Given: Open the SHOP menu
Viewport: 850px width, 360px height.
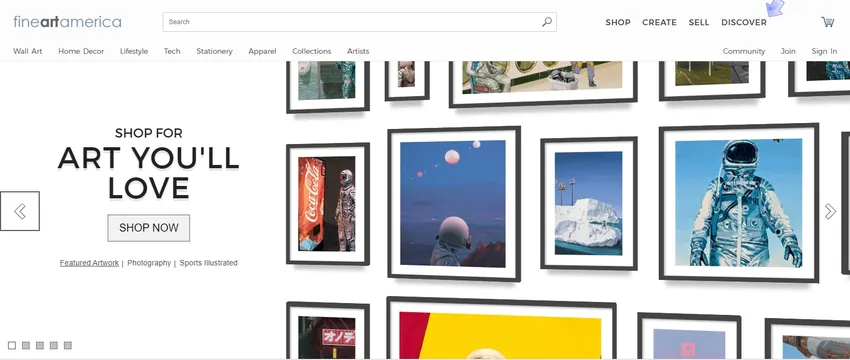Looking at the screenshot, I should (618, 22).
